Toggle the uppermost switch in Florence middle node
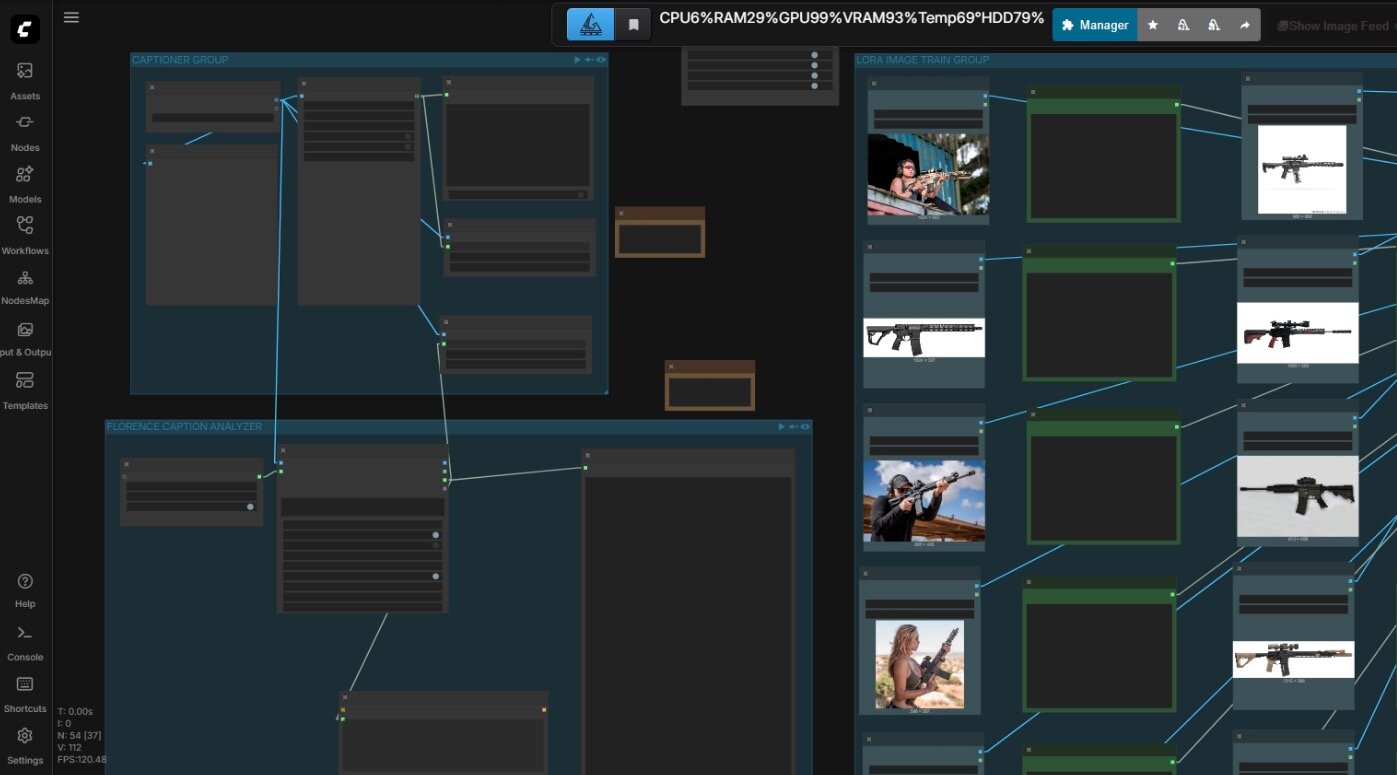The height and width of the screenshot is (775, 1397). tap(436, 535)
